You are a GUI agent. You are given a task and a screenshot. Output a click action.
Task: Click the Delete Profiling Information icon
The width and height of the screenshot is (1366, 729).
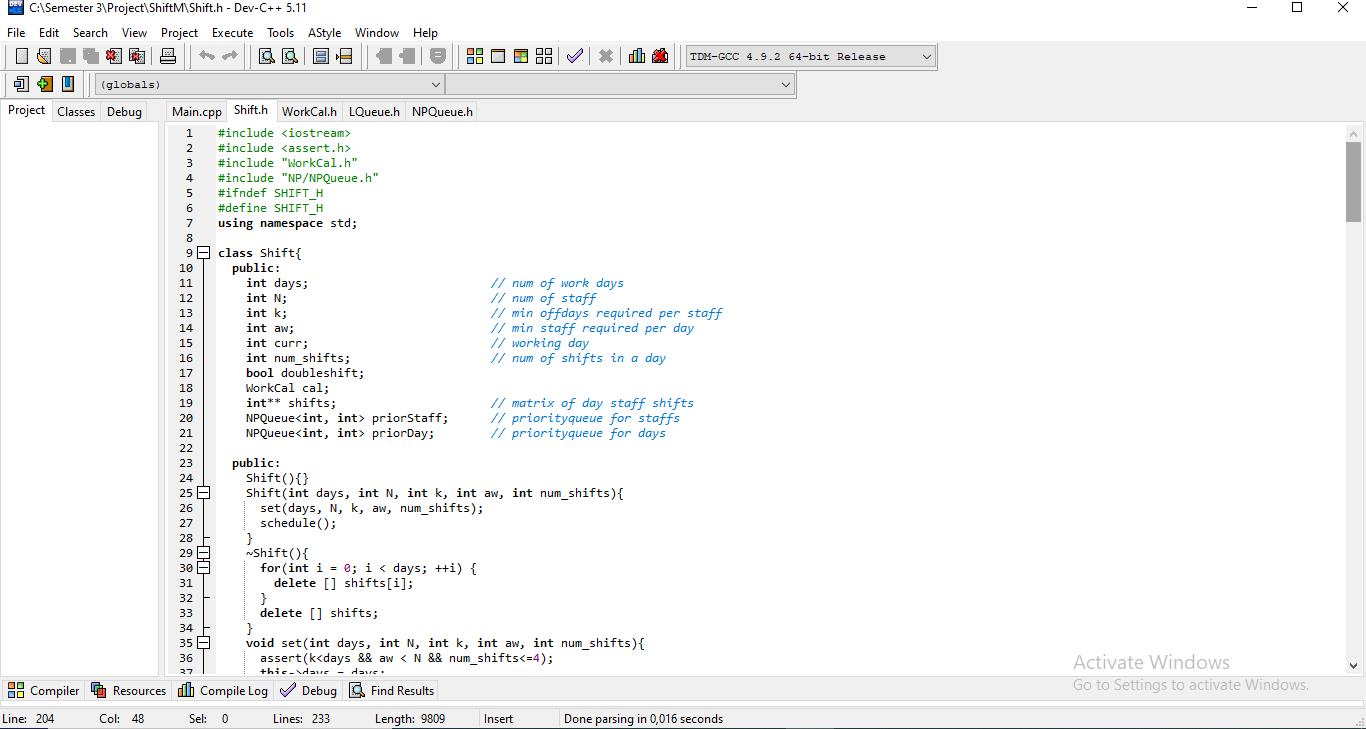(660, 56)
